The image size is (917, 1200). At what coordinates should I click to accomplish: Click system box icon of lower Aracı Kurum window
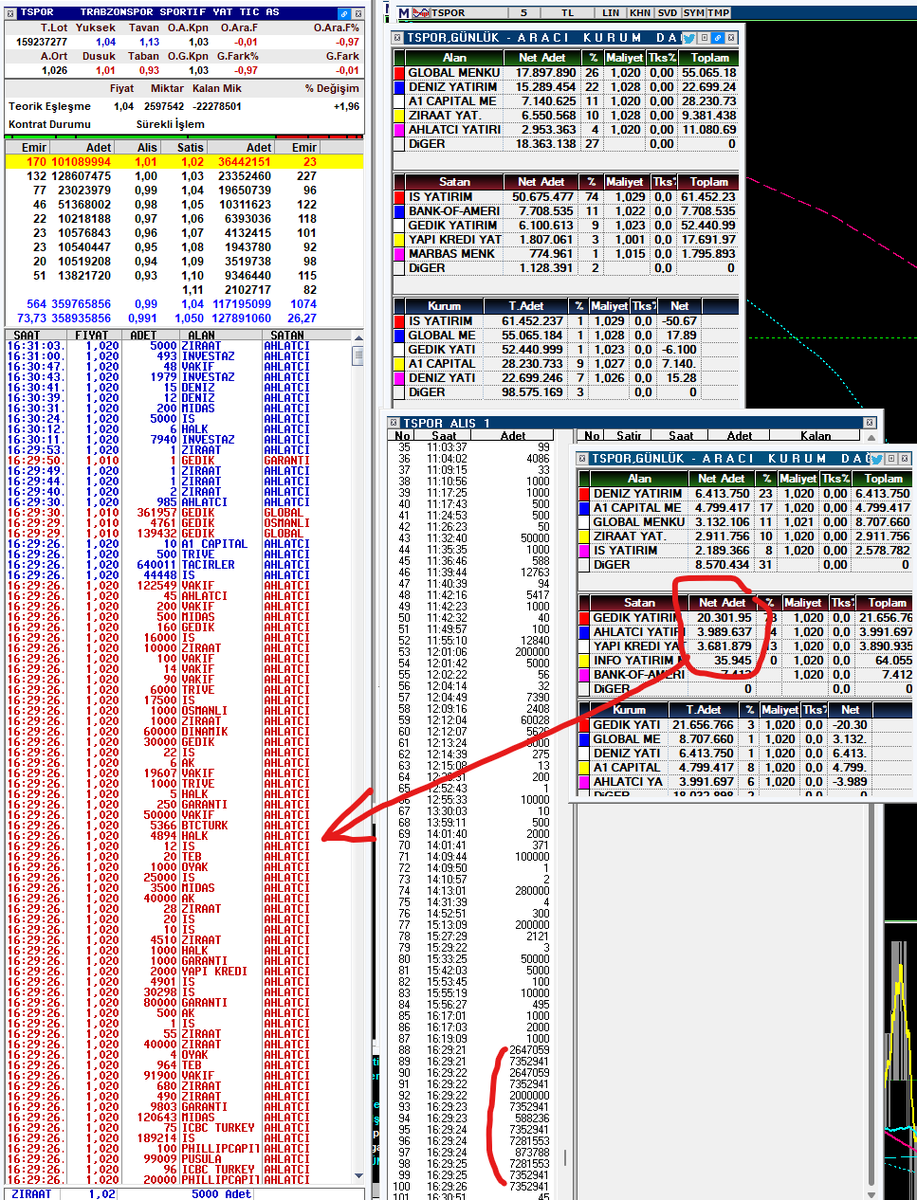pyautogui.click(x=582, y=458)
